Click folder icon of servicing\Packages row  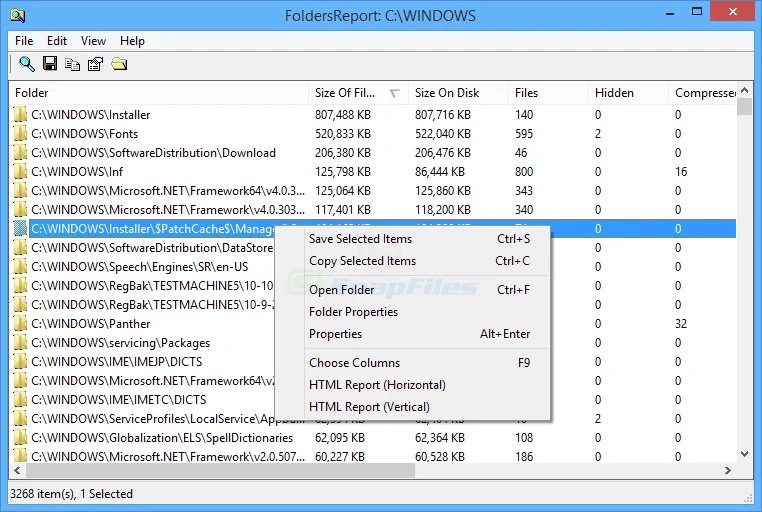[20, 342]
